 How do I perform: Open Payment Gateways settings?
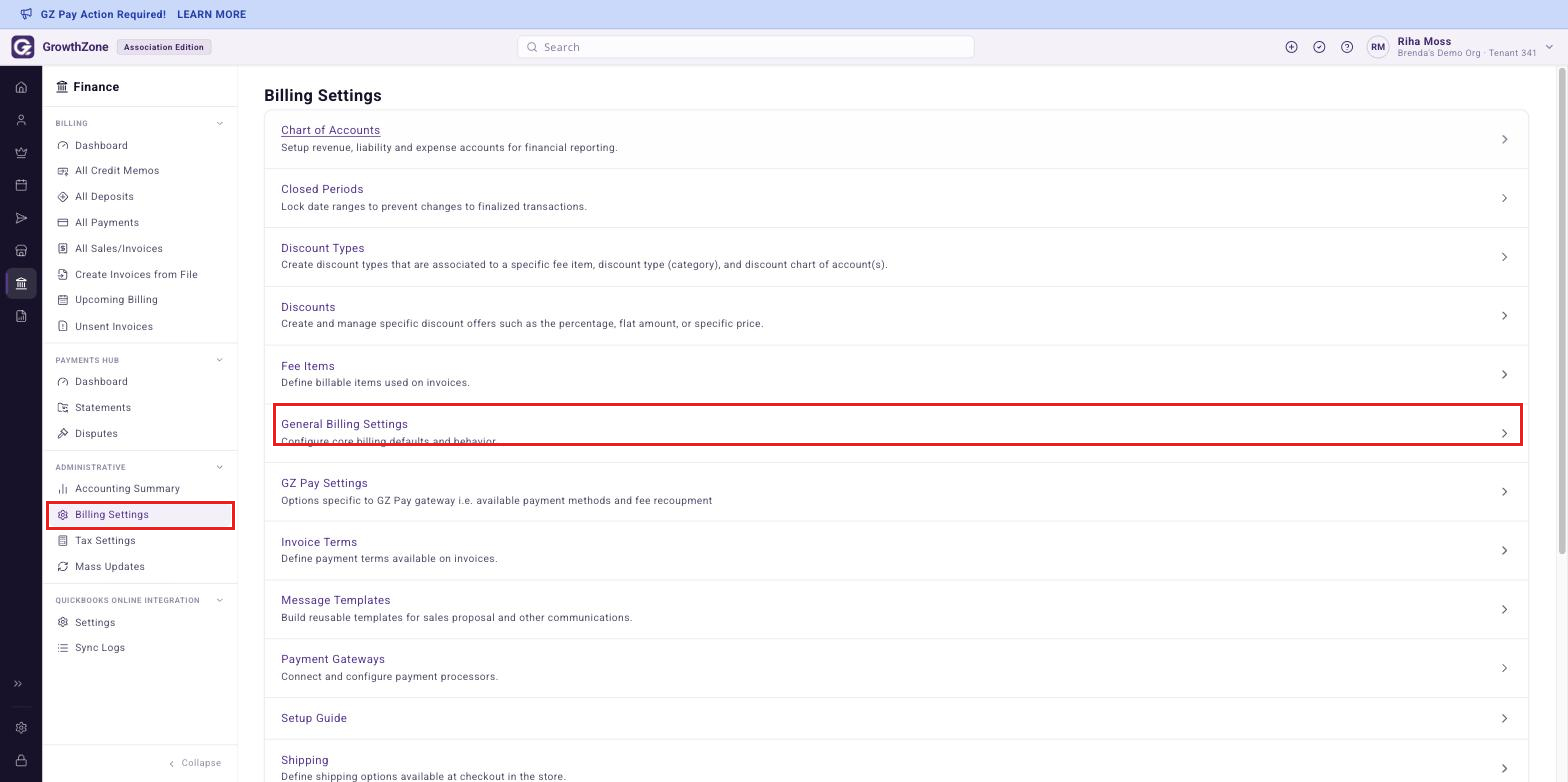click(897, 668)
